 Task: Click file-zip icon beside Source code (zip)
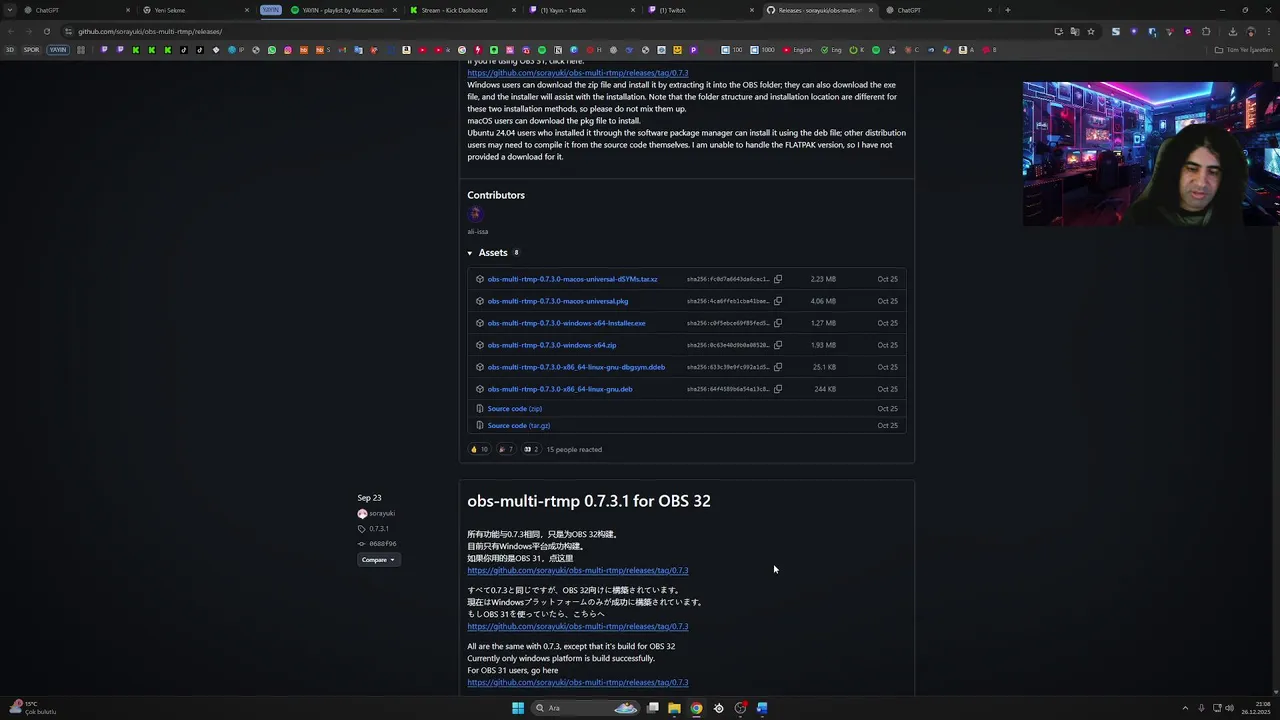coord(480,408)
